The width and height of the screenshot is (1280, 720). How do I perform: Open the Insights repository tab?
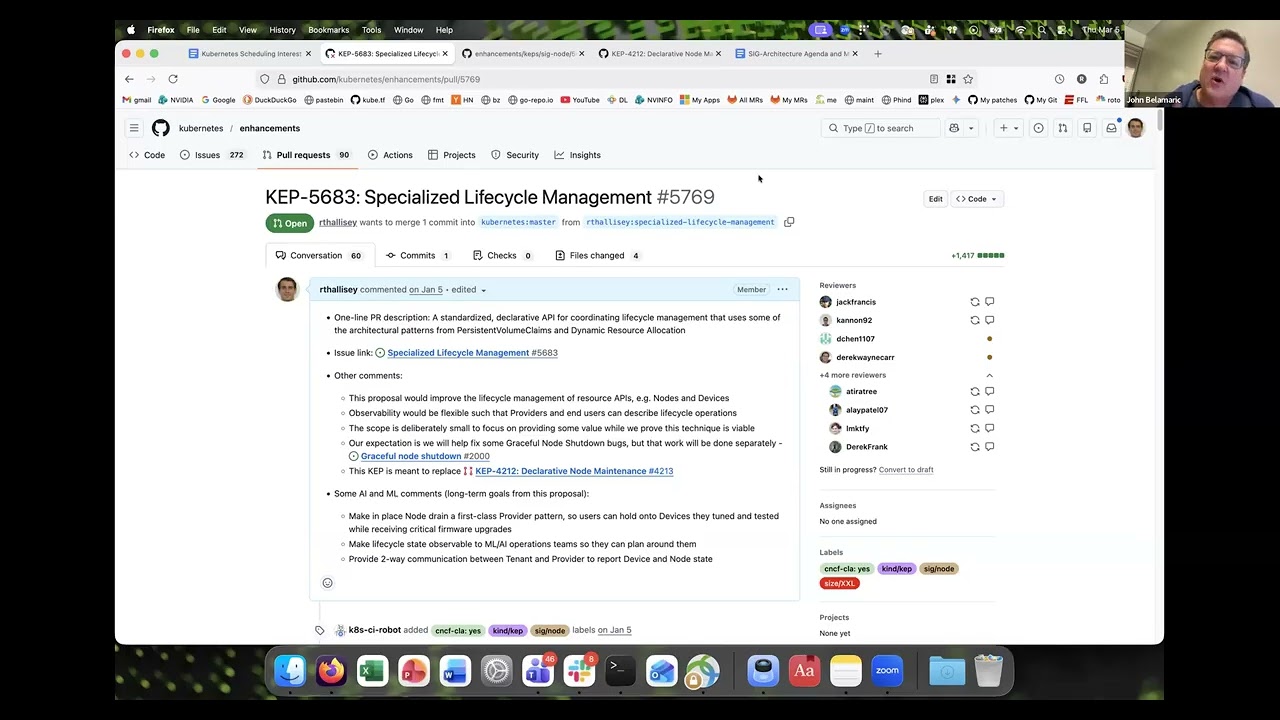point(577,155)
